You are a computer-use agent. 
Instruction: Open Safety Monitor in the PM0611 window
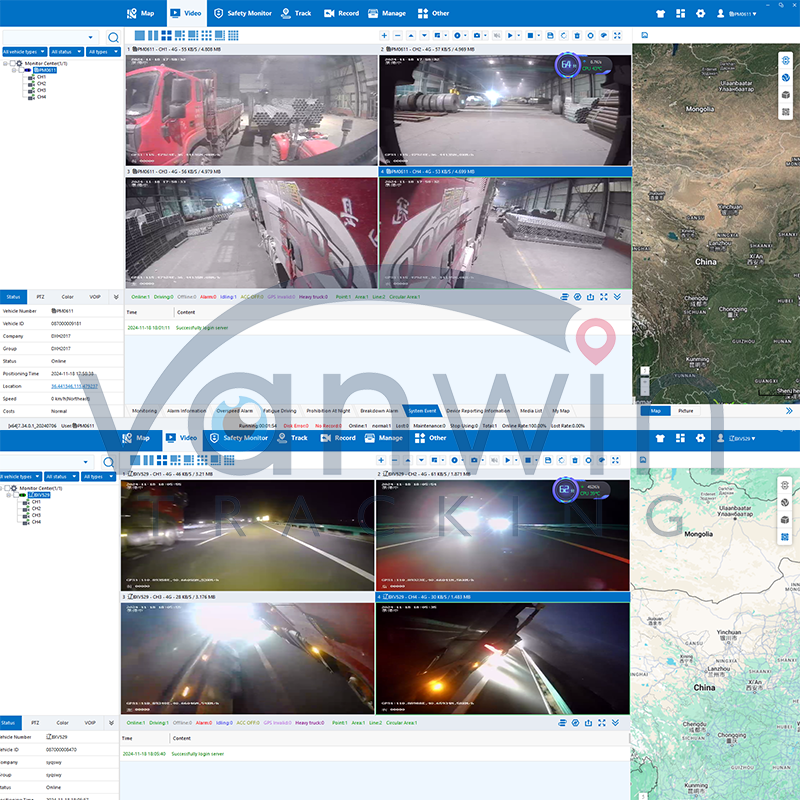click(242, 13)
